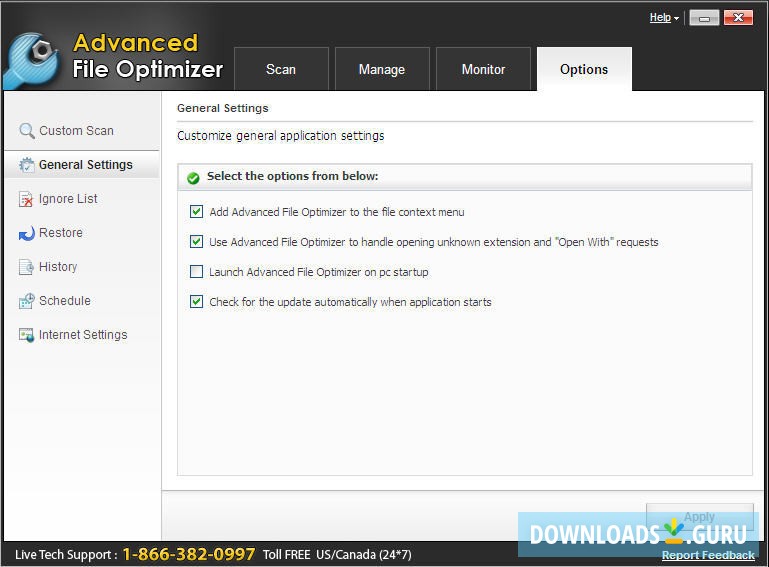Switch to the Monitor tab
This screenshot has width=769, height=567.
pyautogui.click(x=483, y=69)
